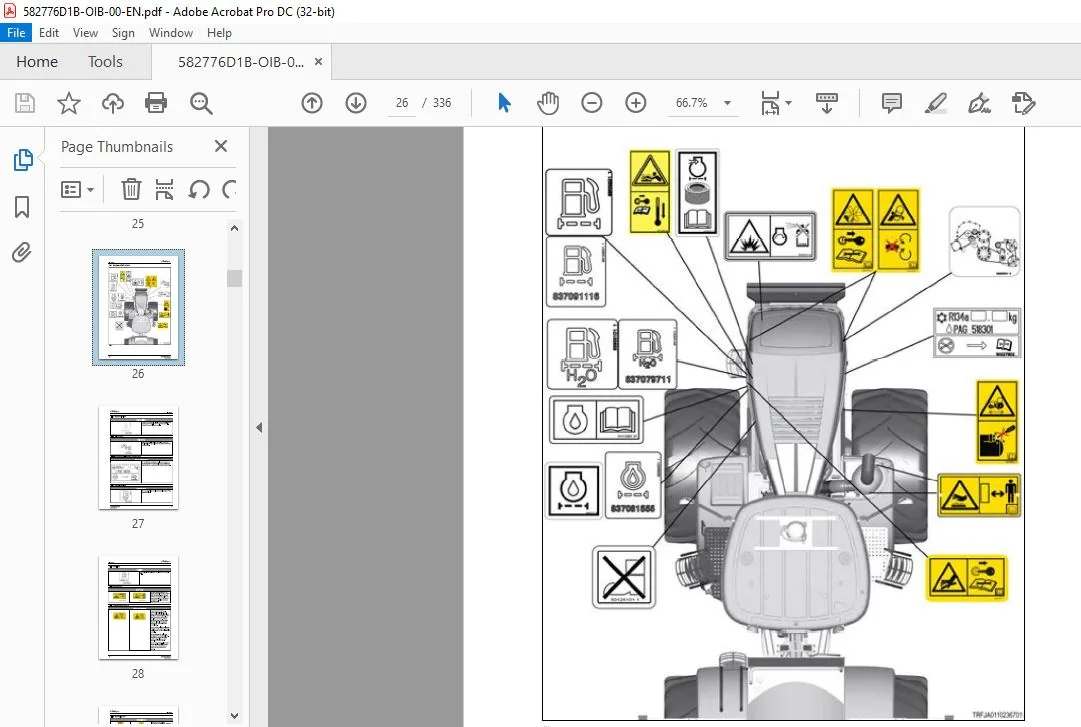Add document to starred favorites
The image size is (1081, 727).
click(x=68, y=103)
